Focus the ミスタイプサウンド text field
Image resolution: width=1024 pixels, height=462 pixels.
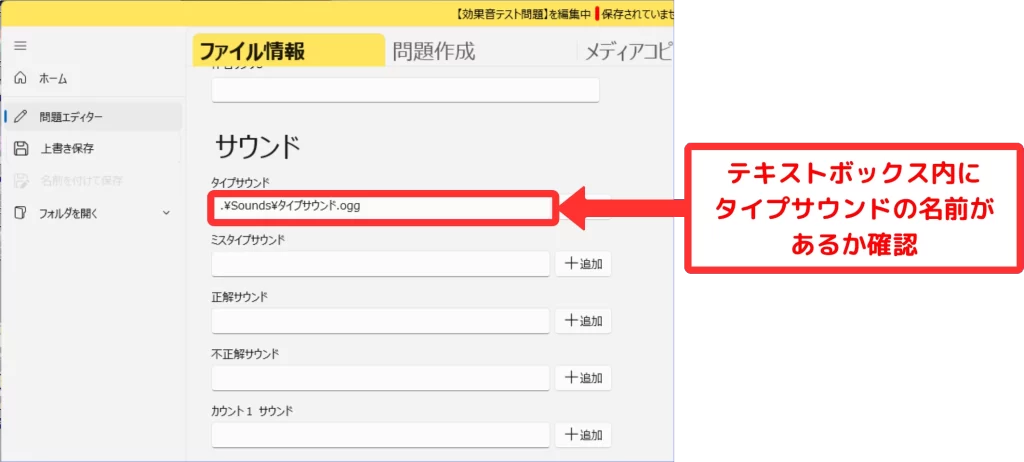[381, 264]
